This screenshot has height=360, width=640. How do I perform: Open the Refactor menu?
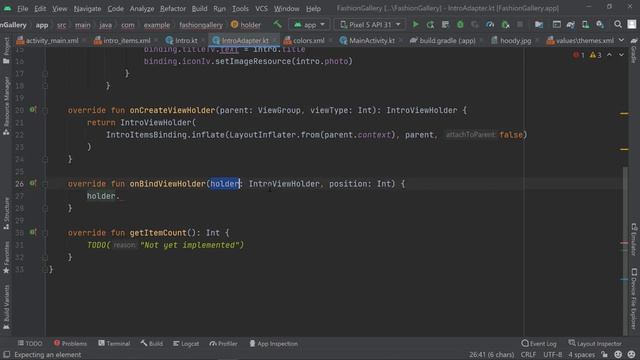pyautogui.click(x=173, y=9)
